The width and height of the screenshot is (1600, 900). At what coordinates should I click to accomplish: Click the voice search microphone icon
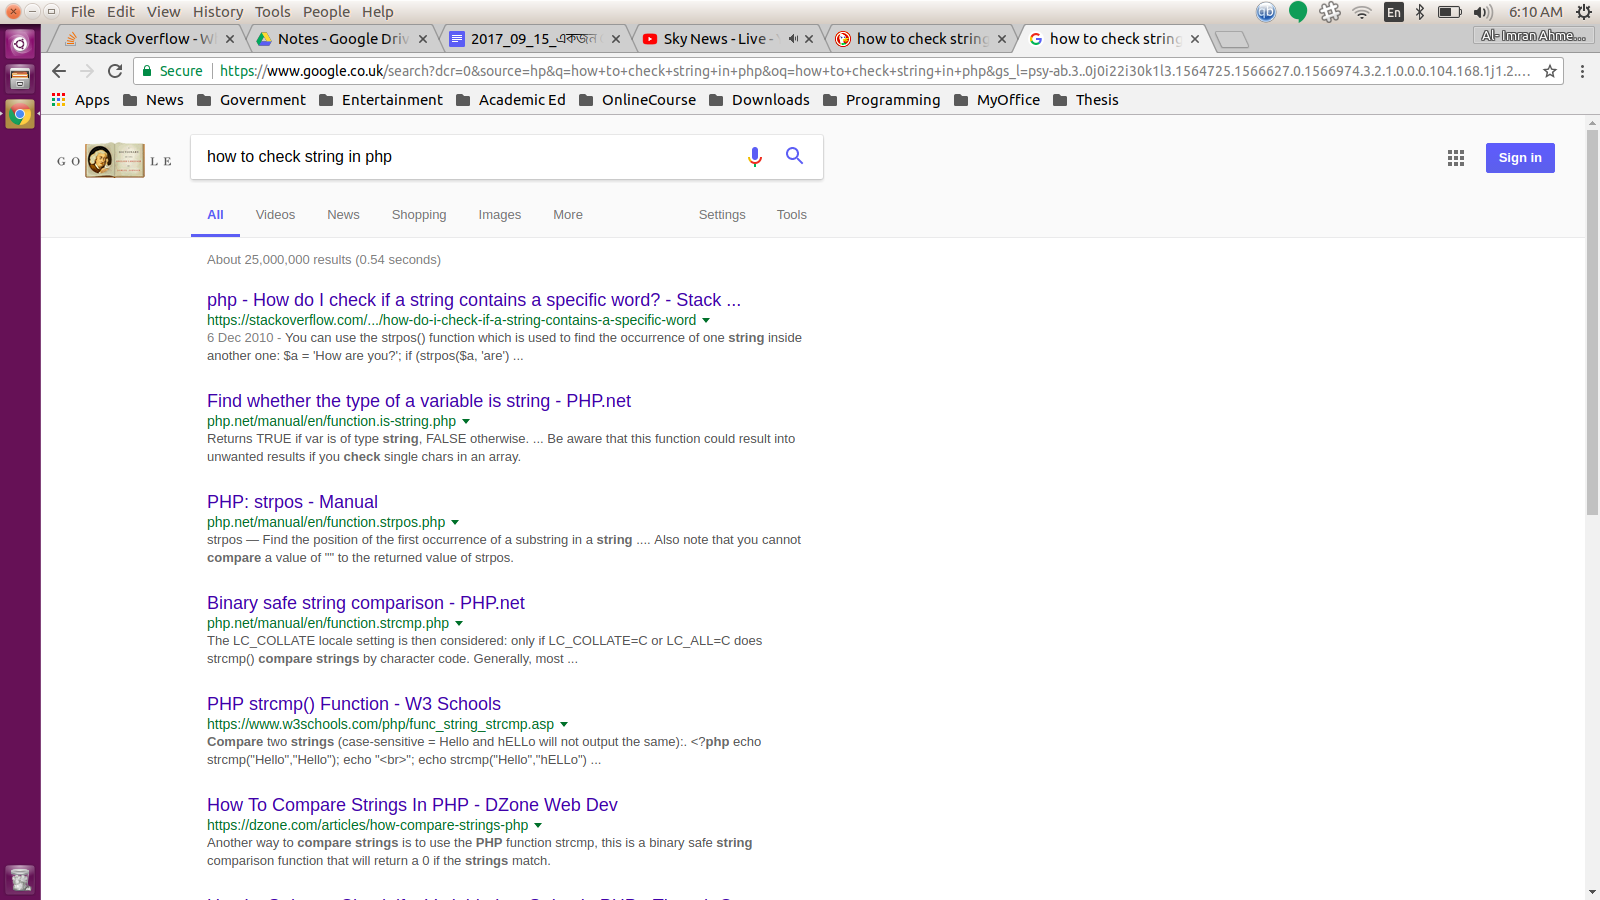point(755,156)
